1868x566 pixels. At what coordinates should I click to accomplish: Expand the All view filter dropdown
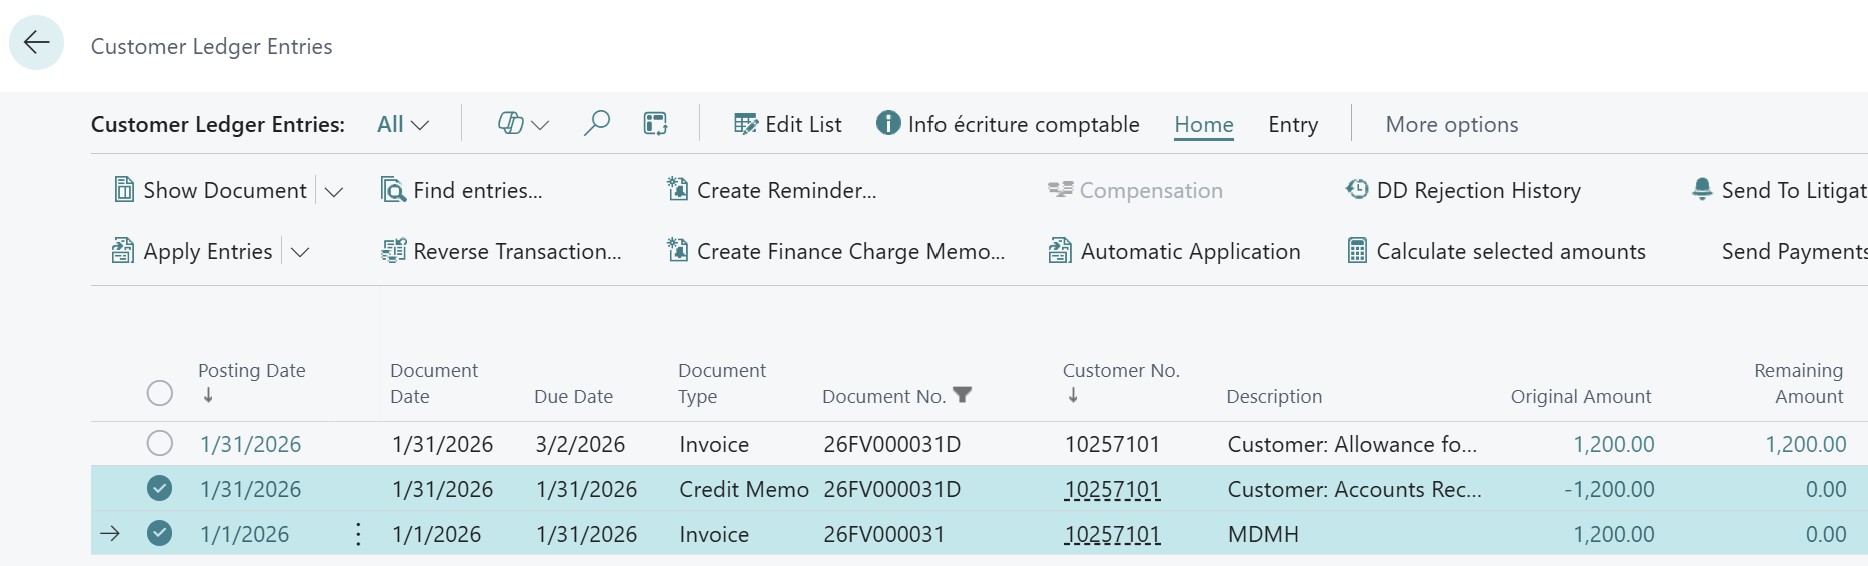click(x=403, y=124)
